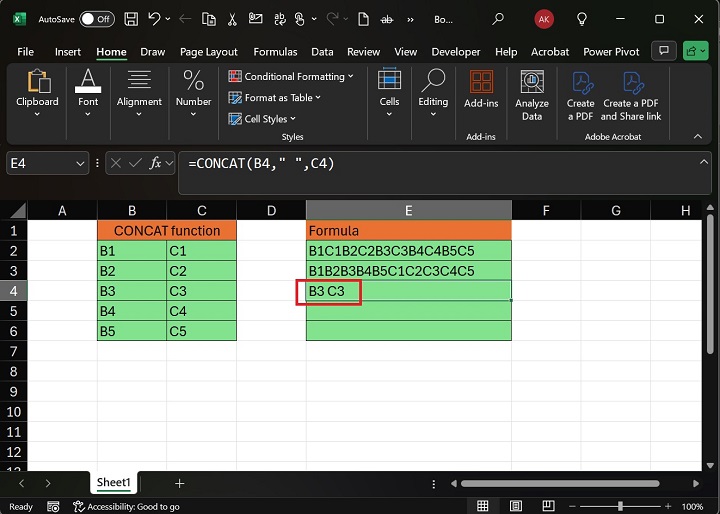The image size is (720, 514).
Task: Click the Save icon in title bar
Action: [x=131, y=19]
